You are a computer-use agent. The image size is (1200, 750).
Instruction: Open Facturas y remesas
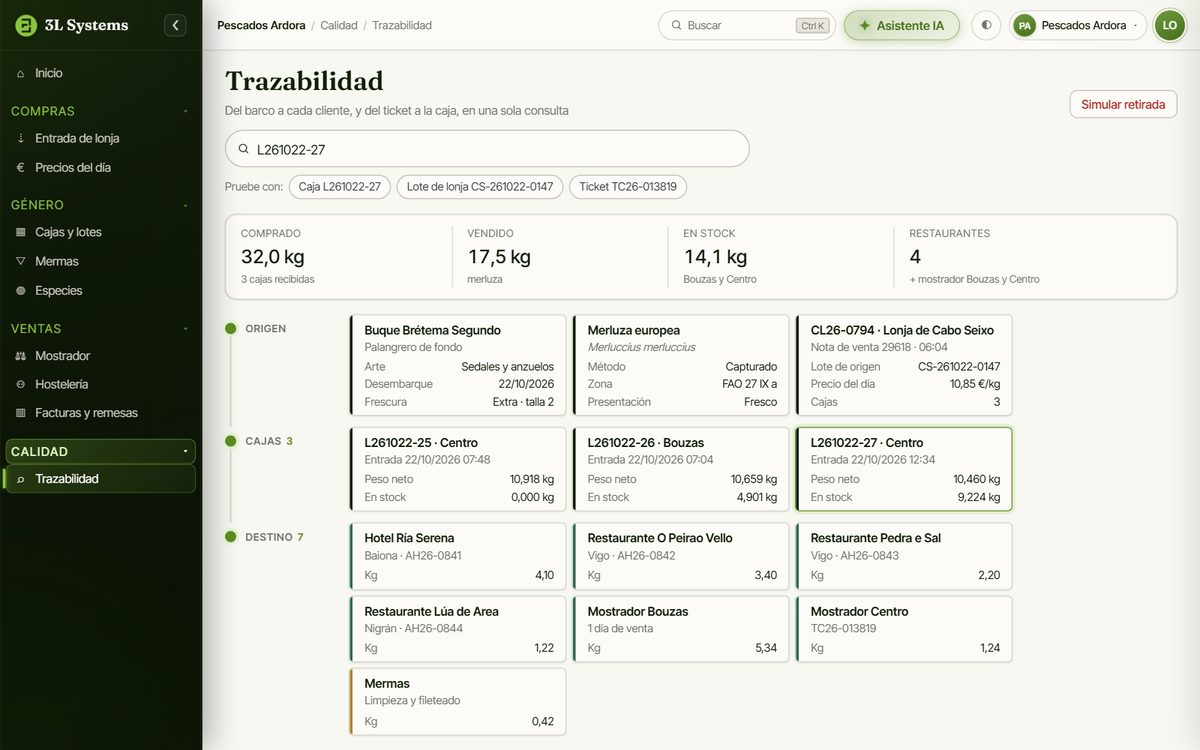(x=100, y=413)
